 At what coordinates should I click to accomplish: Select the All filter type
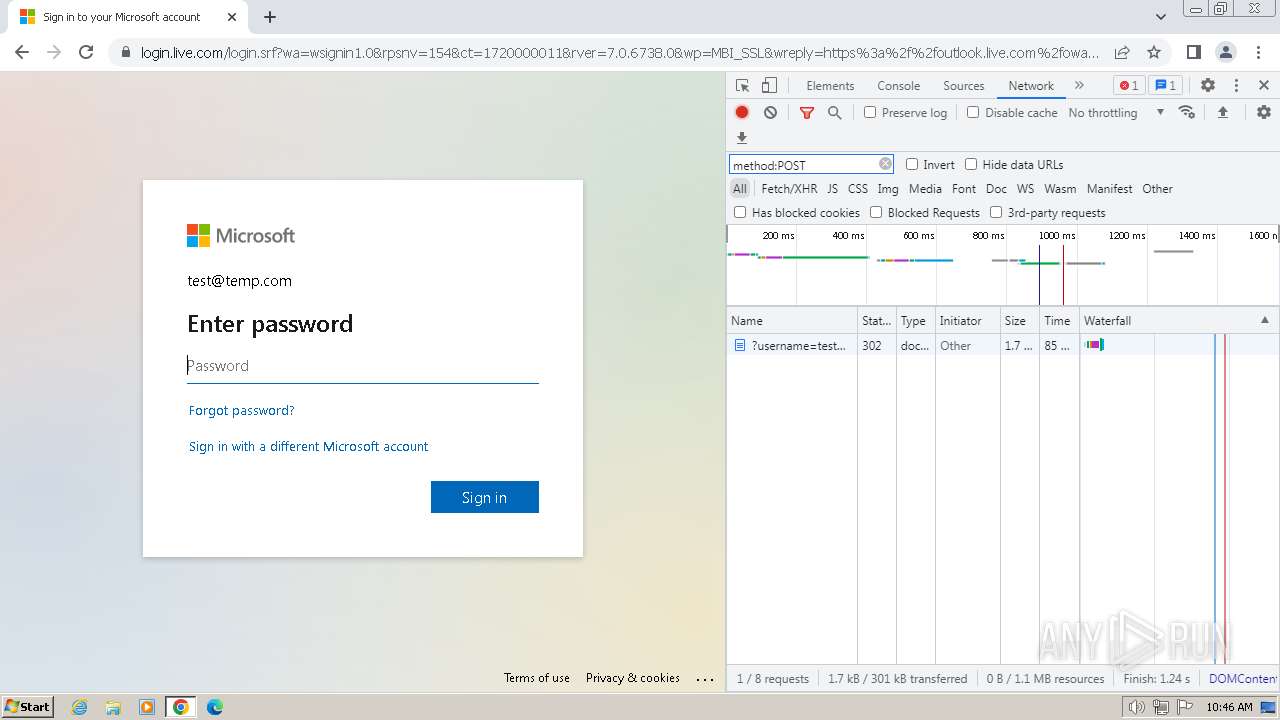tap(740, 188)
